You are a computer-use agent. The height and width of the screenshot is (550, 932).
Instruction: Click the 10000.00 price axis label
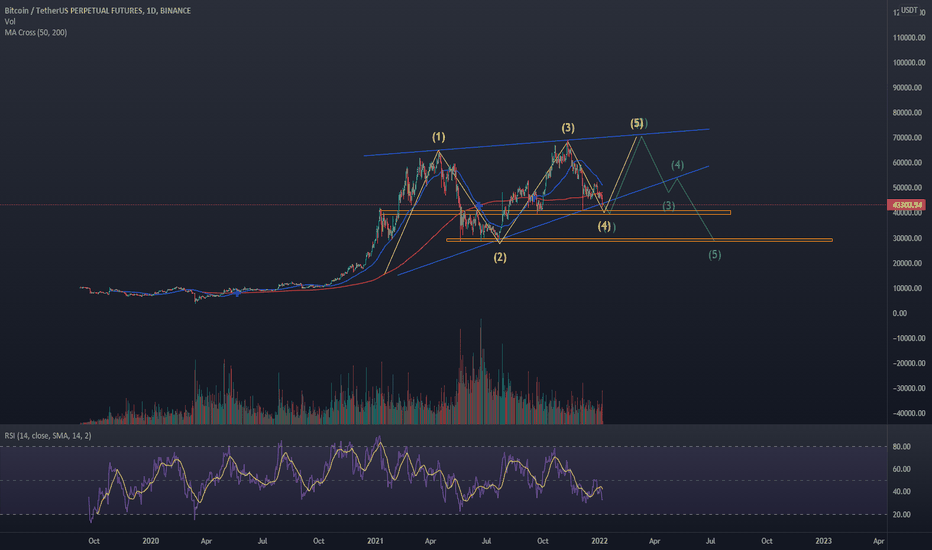909,288
